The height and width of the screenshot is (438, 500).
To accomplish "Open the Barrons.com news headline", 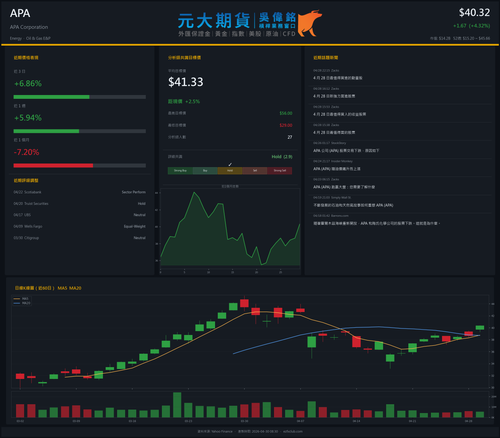I will pos(377,223).
